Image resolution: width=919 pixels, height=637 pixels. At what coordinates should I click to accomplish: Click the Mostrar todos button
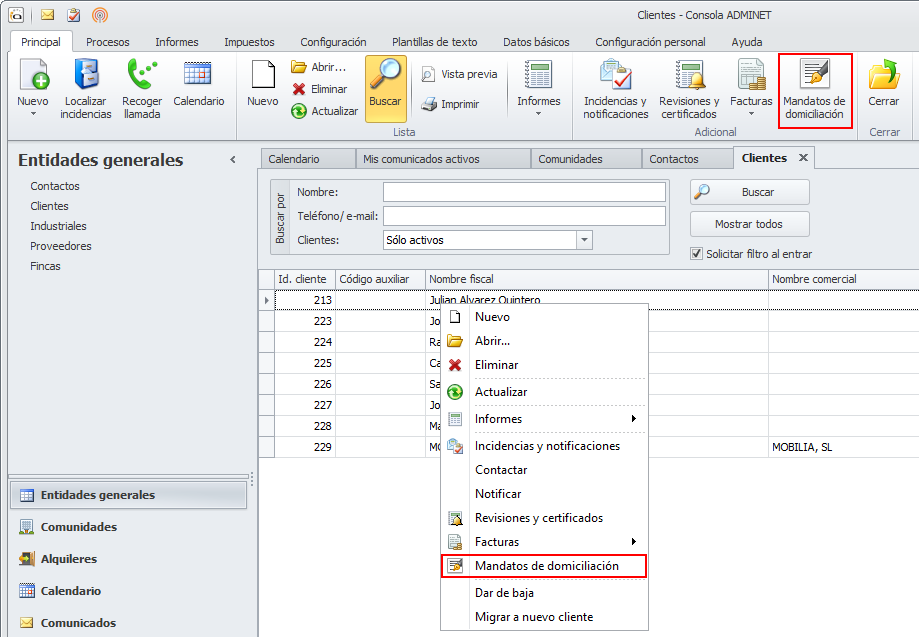pyautogui.click(x=749, y=224)
